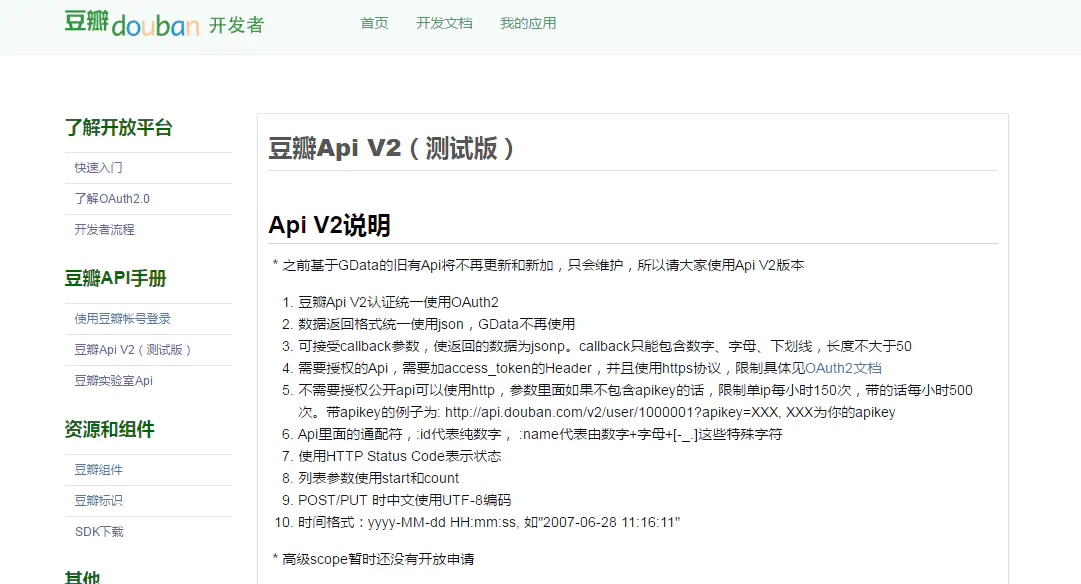Go to SDK下载 in sidebar
1081x584 pixels.
pos(99,532)
